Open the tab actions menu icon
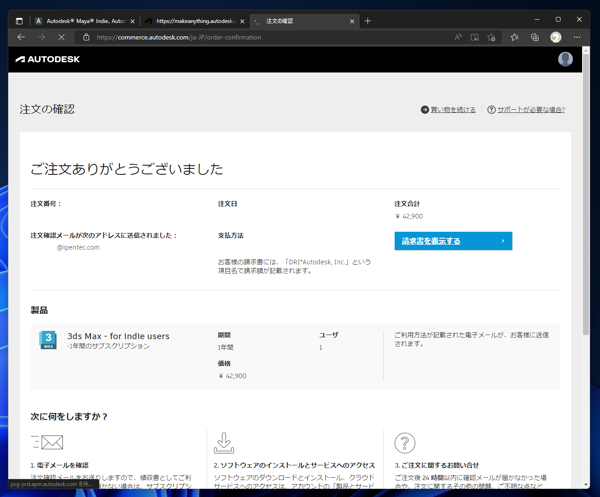Screen dimensions: 600x497 pos(19,21)
